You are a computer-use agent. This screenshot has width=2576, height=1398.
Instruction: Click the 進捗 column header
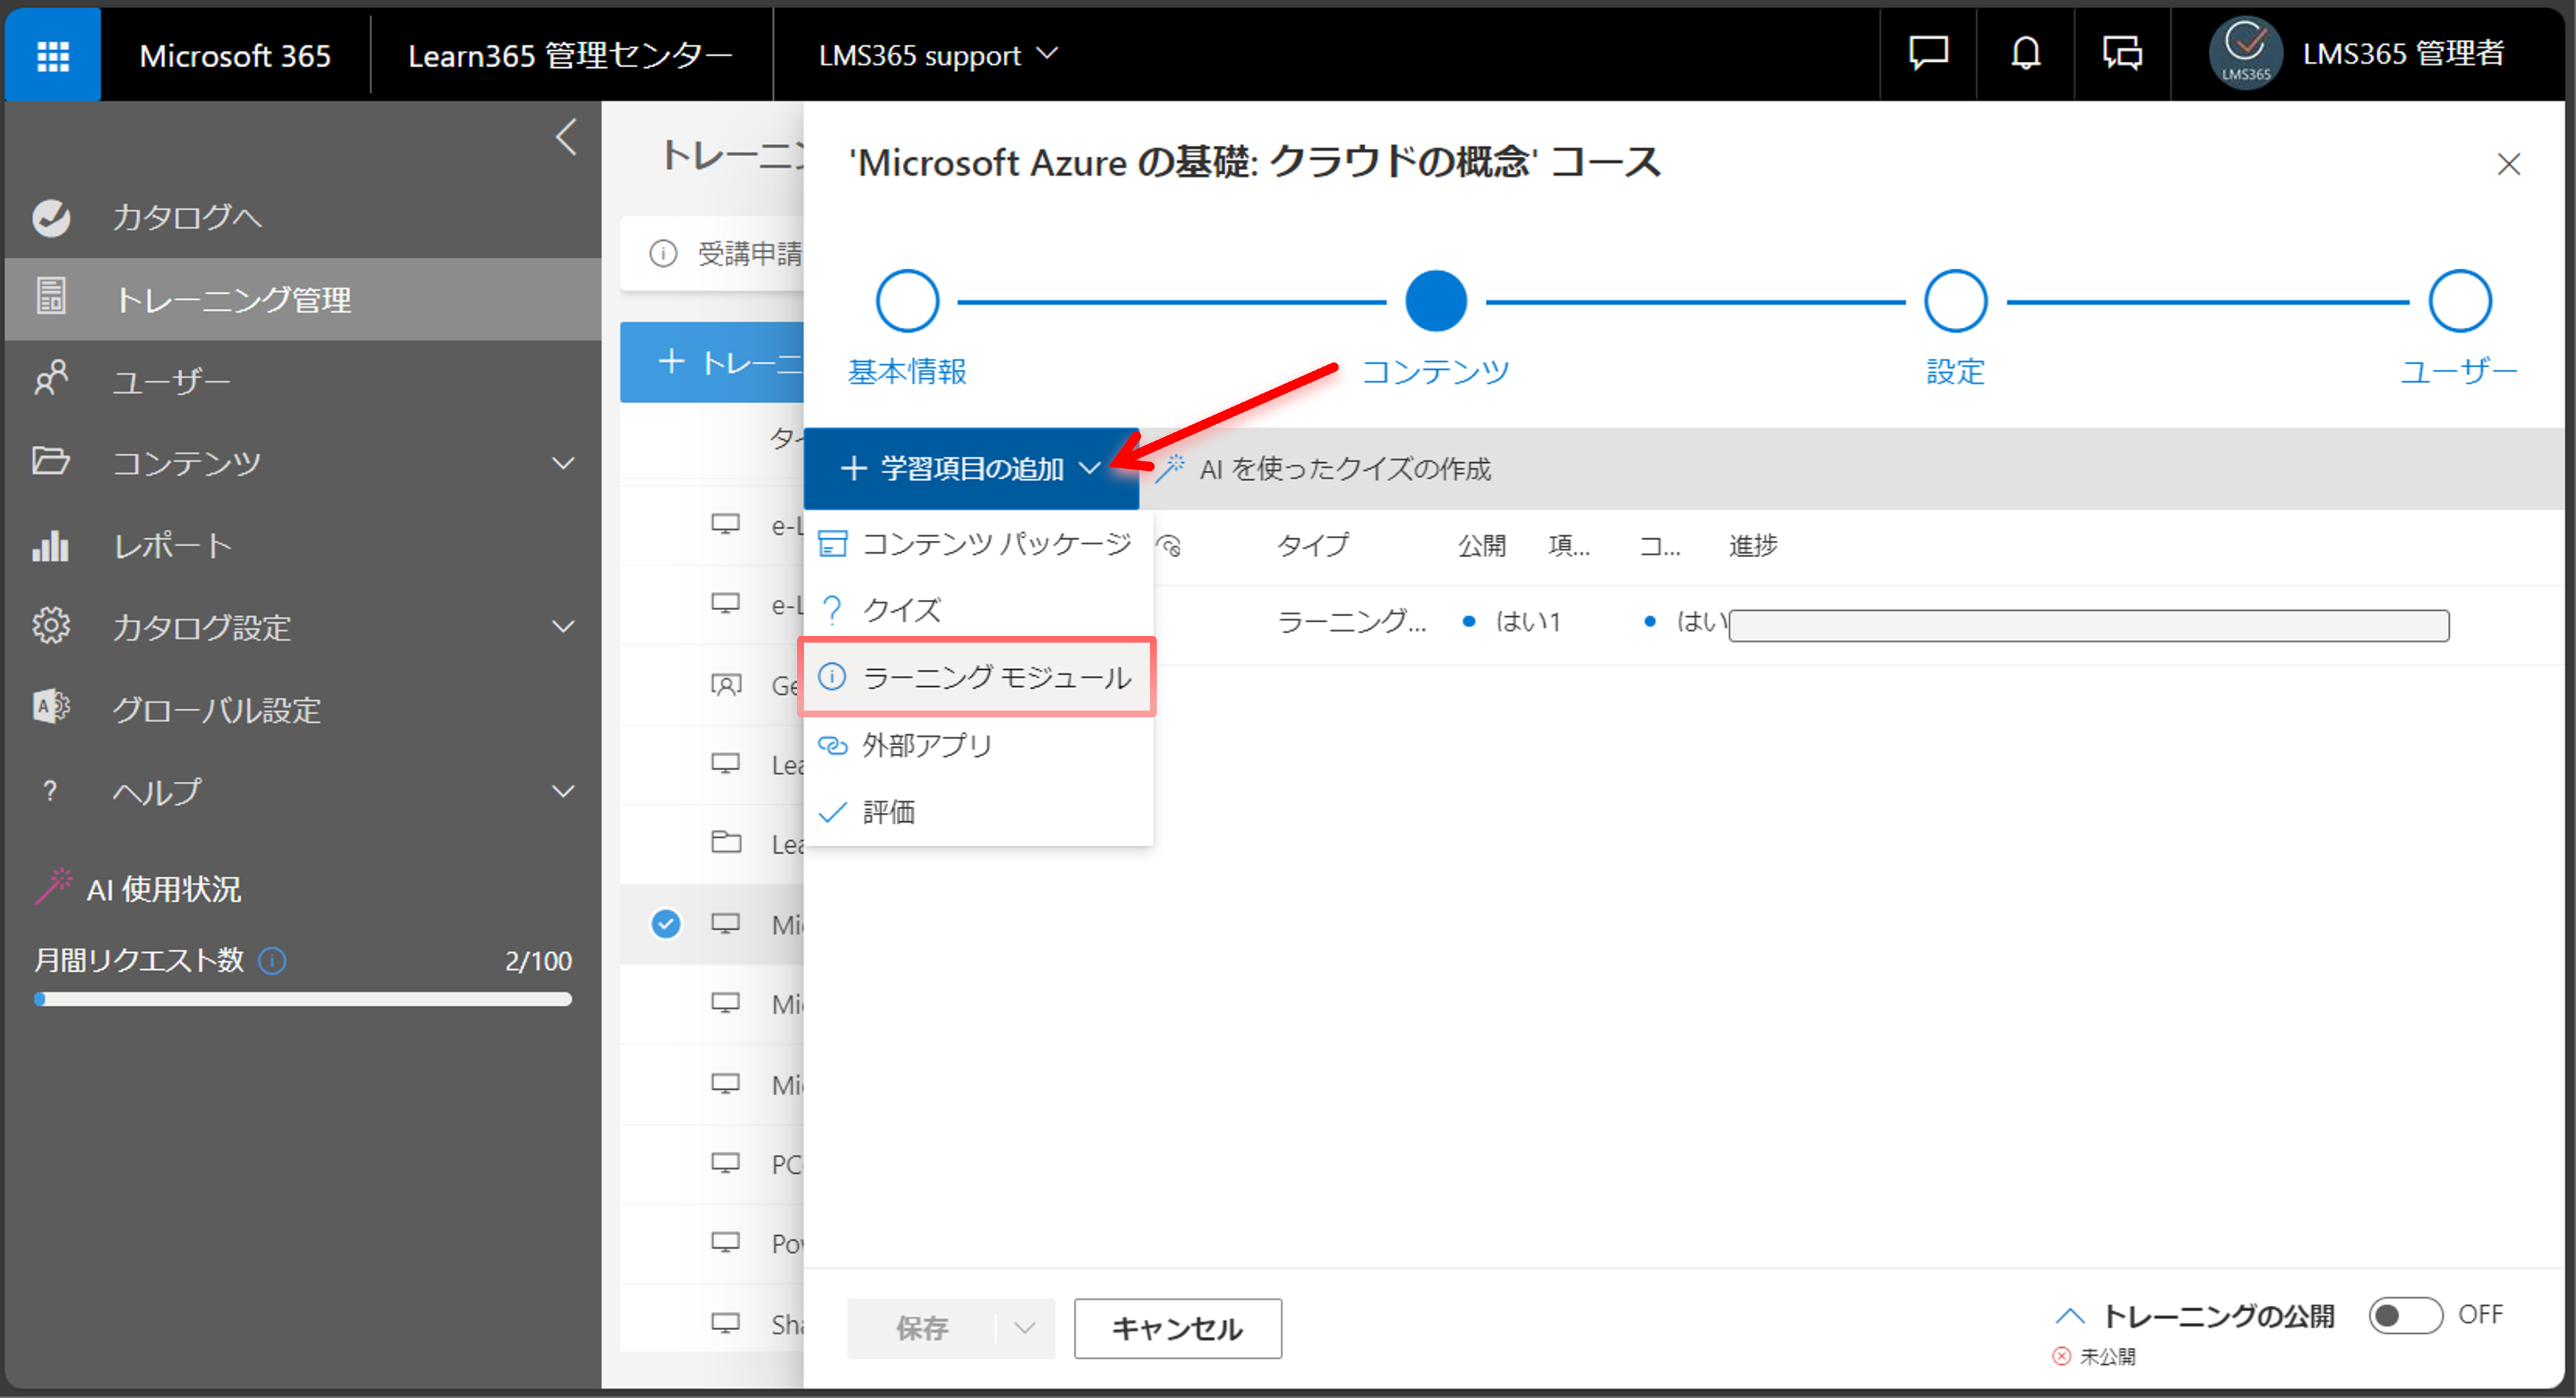(x=1753, y=545)
